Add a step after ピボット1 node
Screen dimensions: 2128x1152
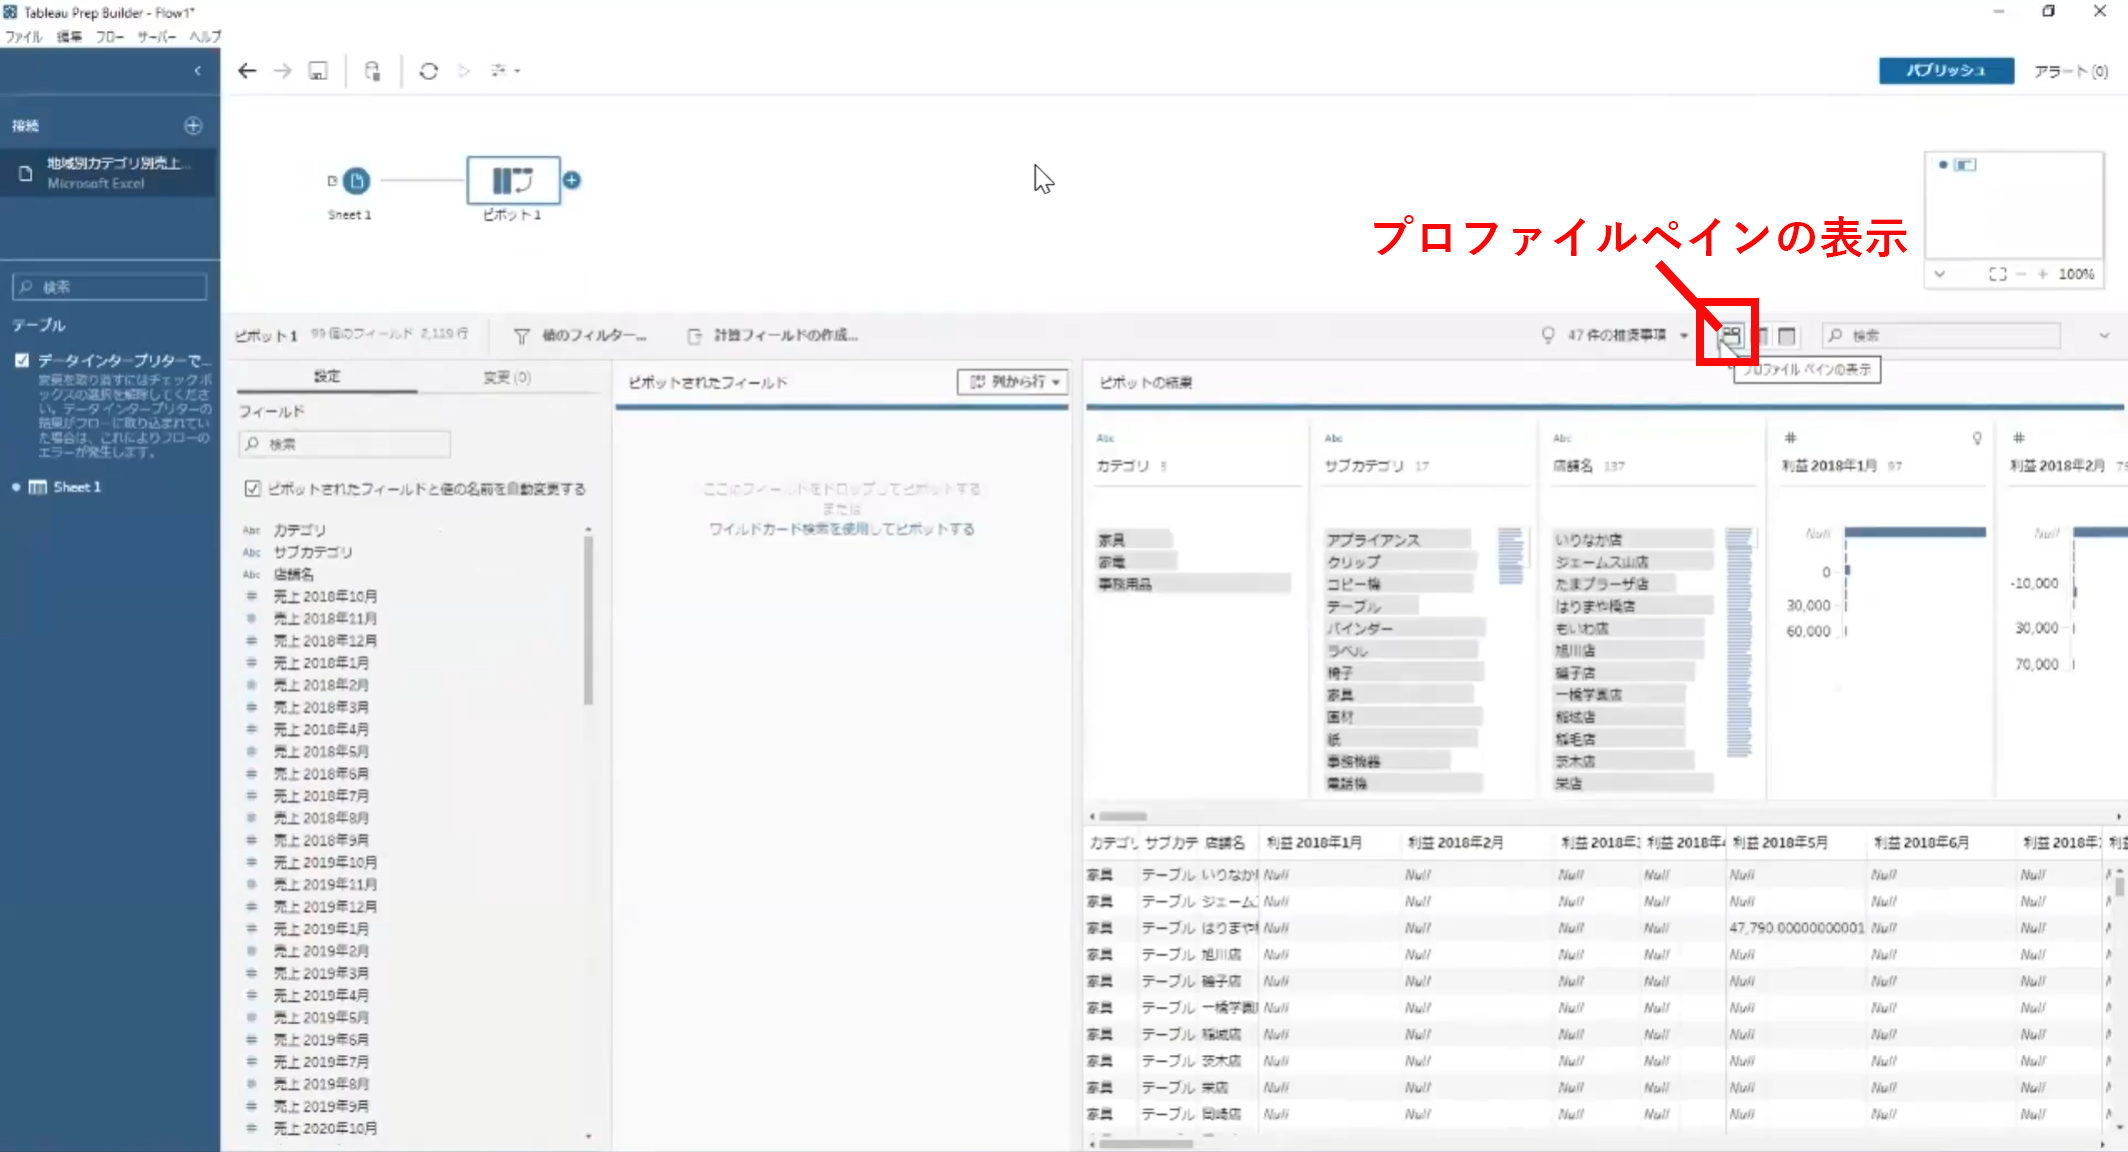pos(571,180)
